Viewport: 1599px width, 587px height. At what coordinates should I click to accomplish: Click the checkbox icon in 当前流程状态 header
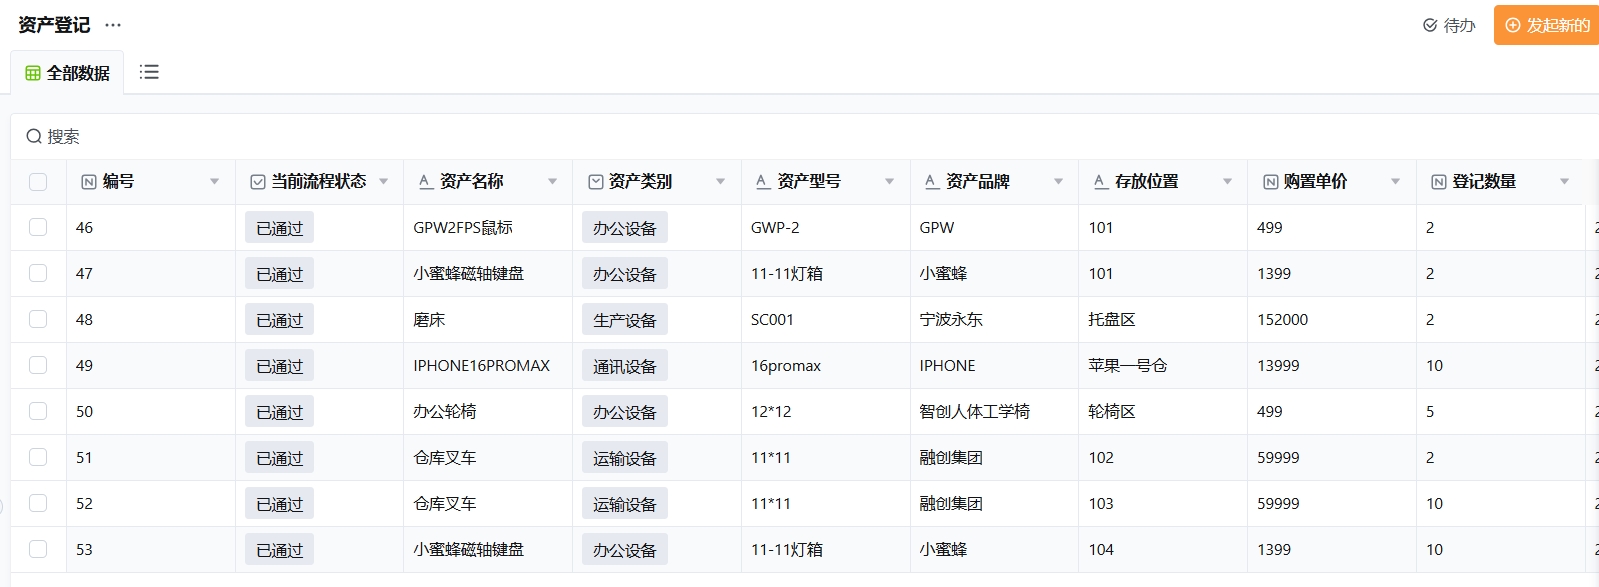point(258,182)
